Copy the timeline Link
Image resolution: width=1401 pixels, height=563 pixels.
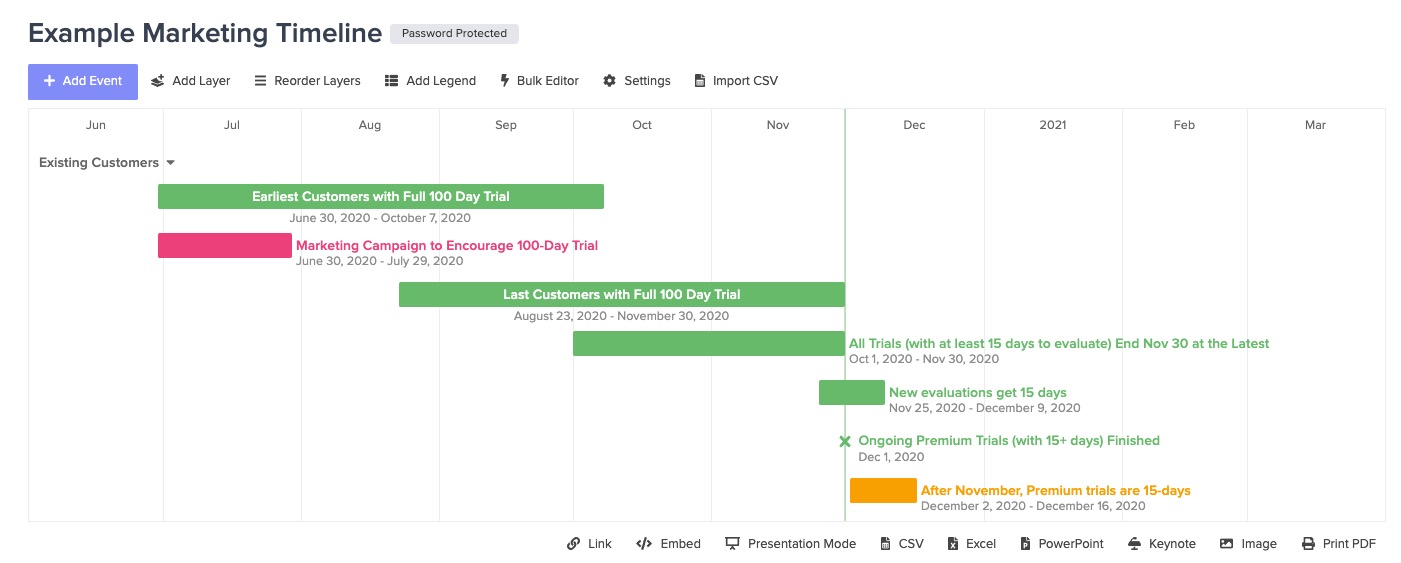pyautogui.click(x=588, y=544)
